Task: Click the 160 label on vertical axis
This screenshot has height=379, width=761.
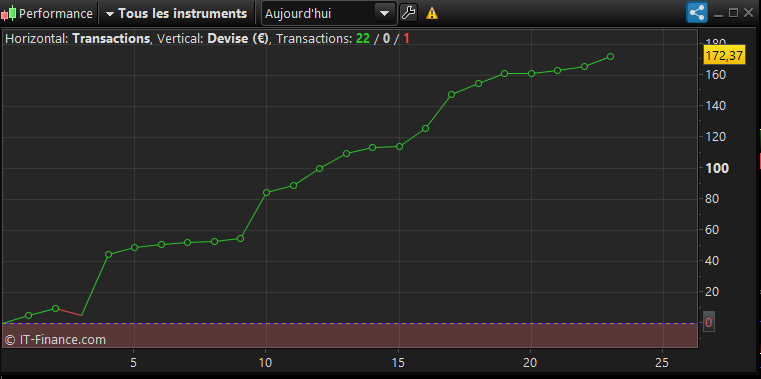Action: pos(716,75)
